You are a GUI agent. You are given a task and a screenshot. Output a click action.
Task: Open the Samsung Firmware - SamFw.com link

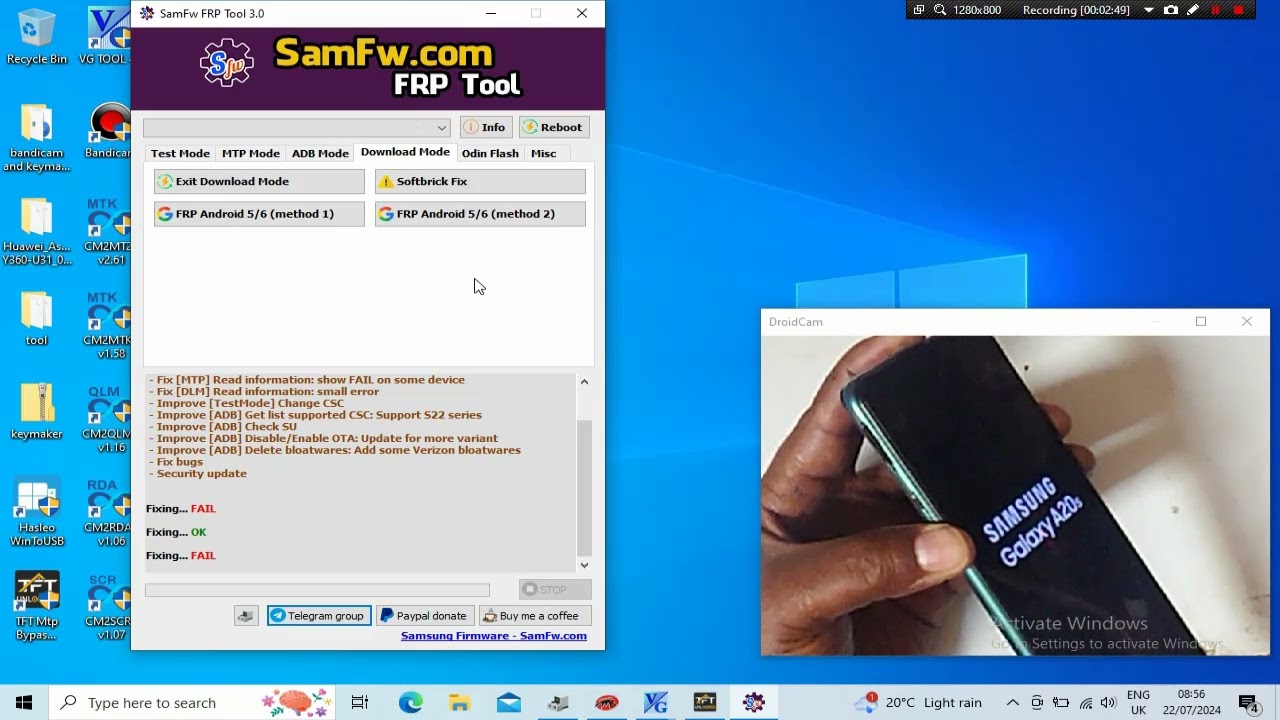(494, 636)
